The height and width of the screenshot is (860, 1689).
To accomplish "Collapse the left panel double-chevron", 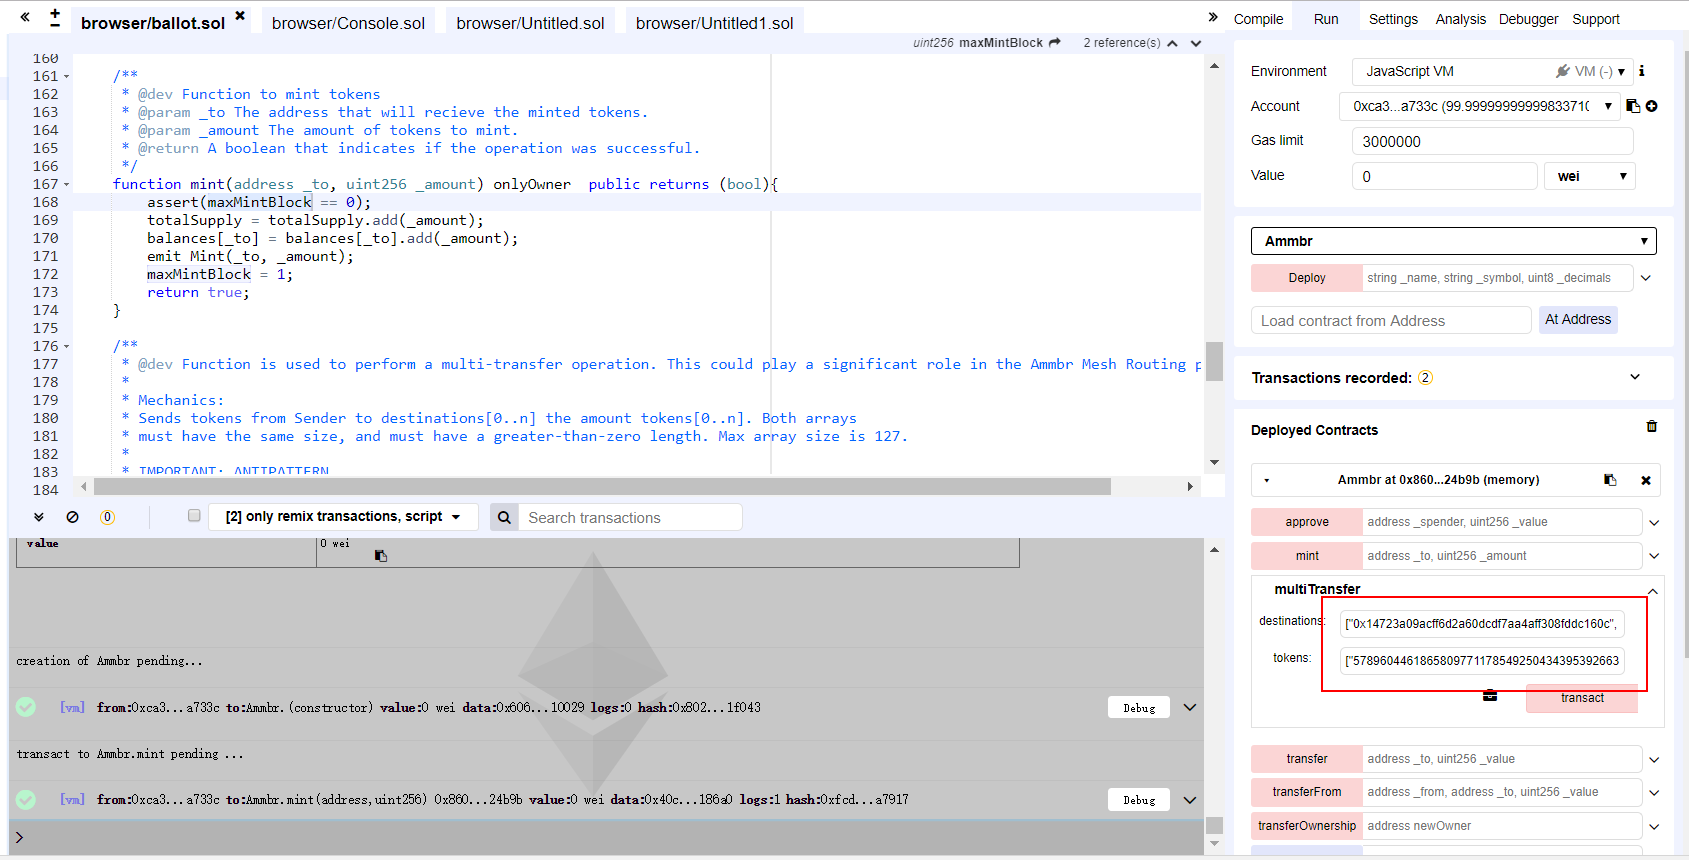I will [25, 17].
